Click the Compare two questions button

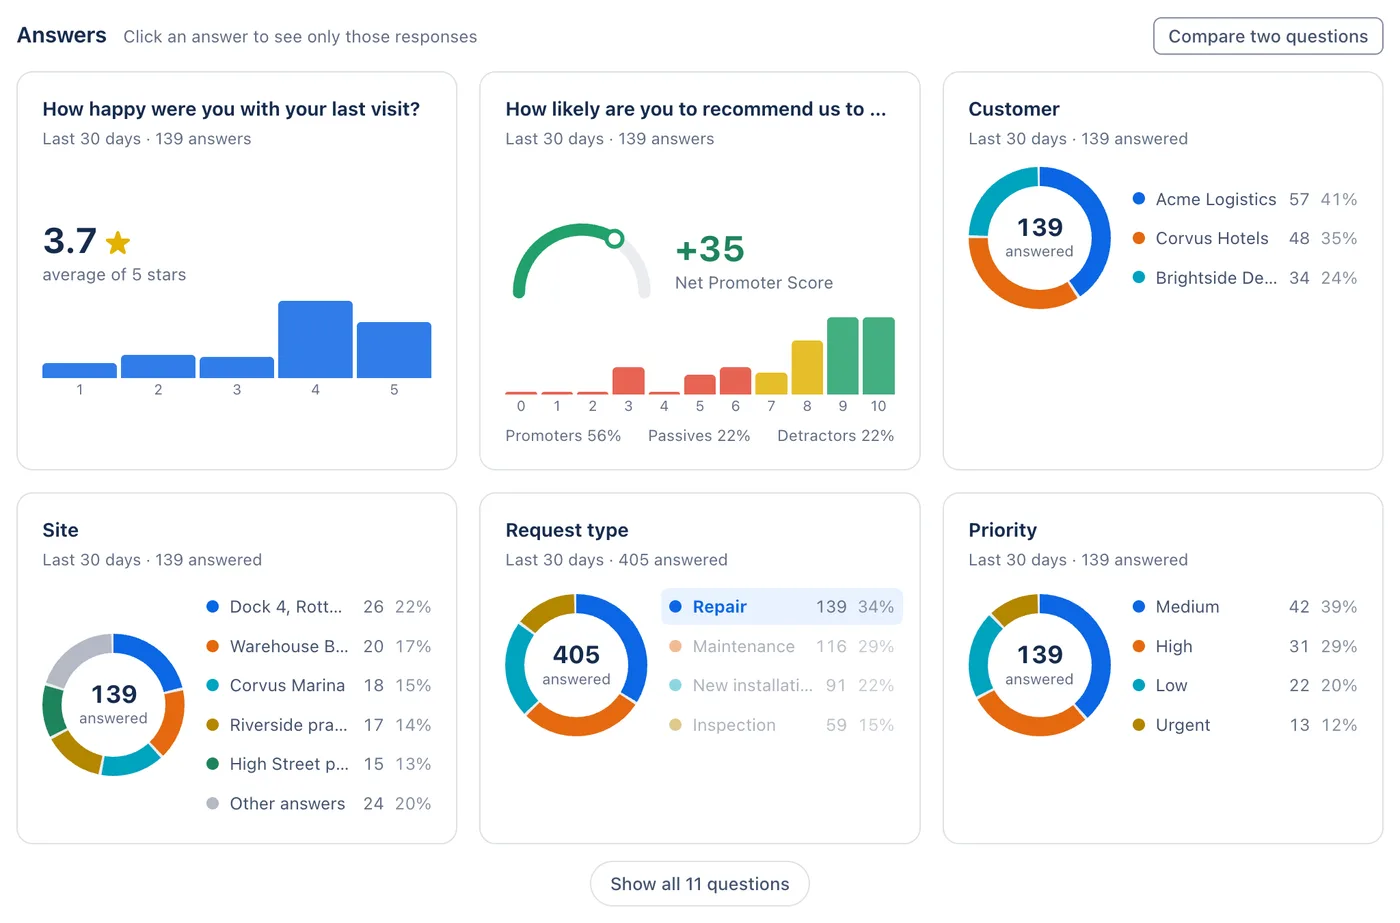pyautogui.click(x=1268, y=36)
